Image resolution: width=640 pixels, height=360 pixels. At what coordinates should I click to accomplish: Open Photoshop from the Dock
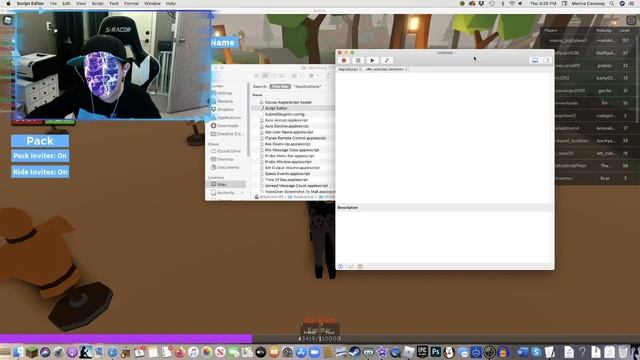coord(435,352)
